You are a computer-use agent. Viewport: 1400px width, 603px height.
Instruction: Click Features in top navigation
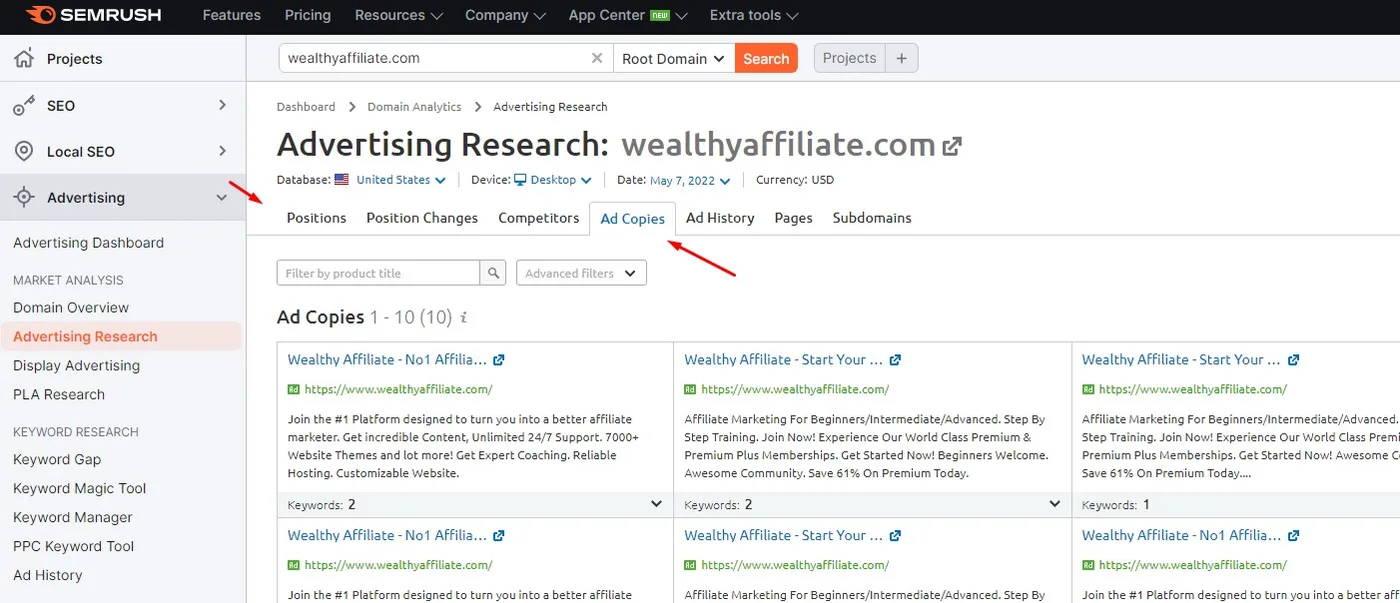pyautogui.click(x=231, y=15)
